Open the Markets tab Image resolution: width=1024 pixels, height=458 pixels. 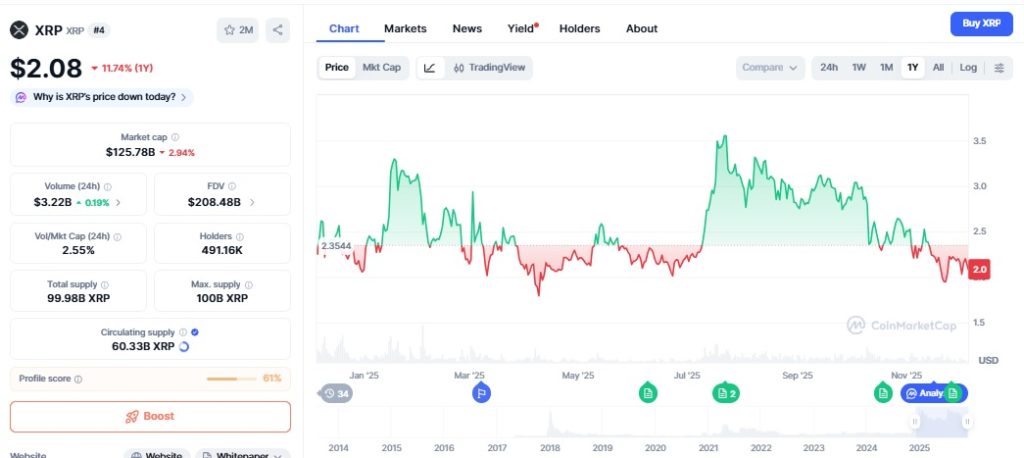click(x=405, y=29)
